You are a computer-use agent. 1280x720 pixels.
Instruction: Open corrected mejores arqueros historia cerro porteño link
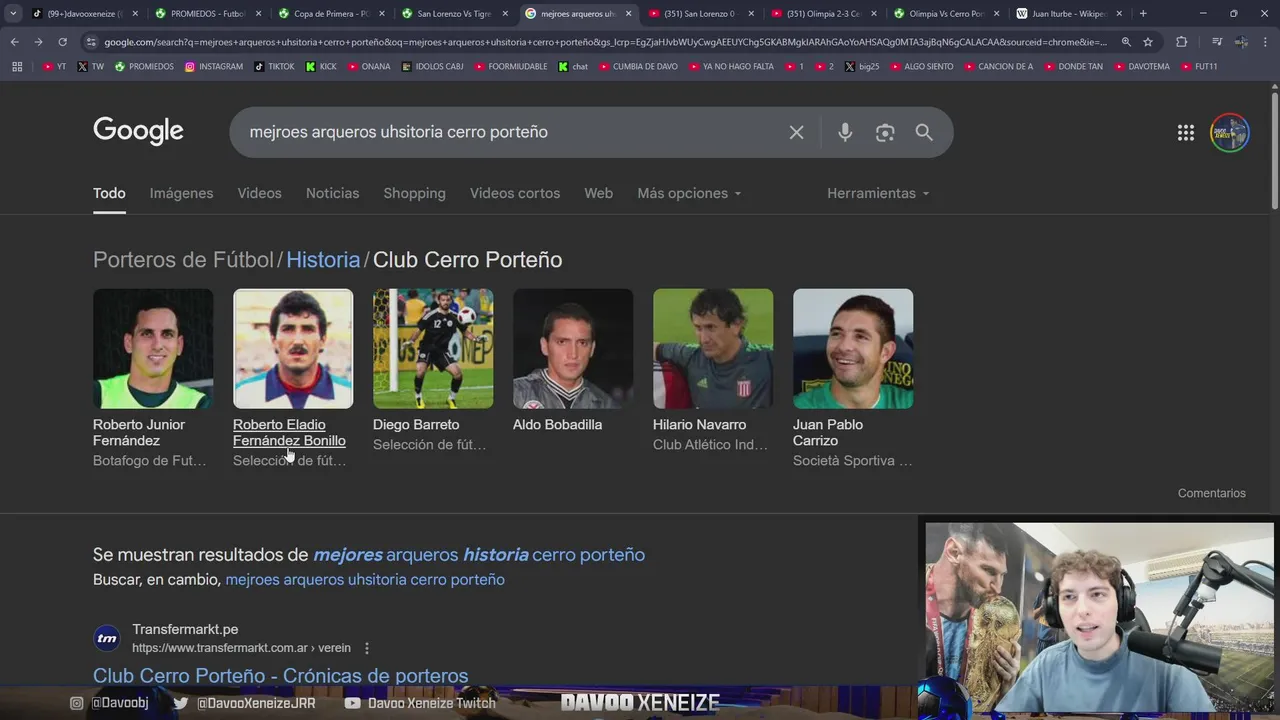pos(479,555)
